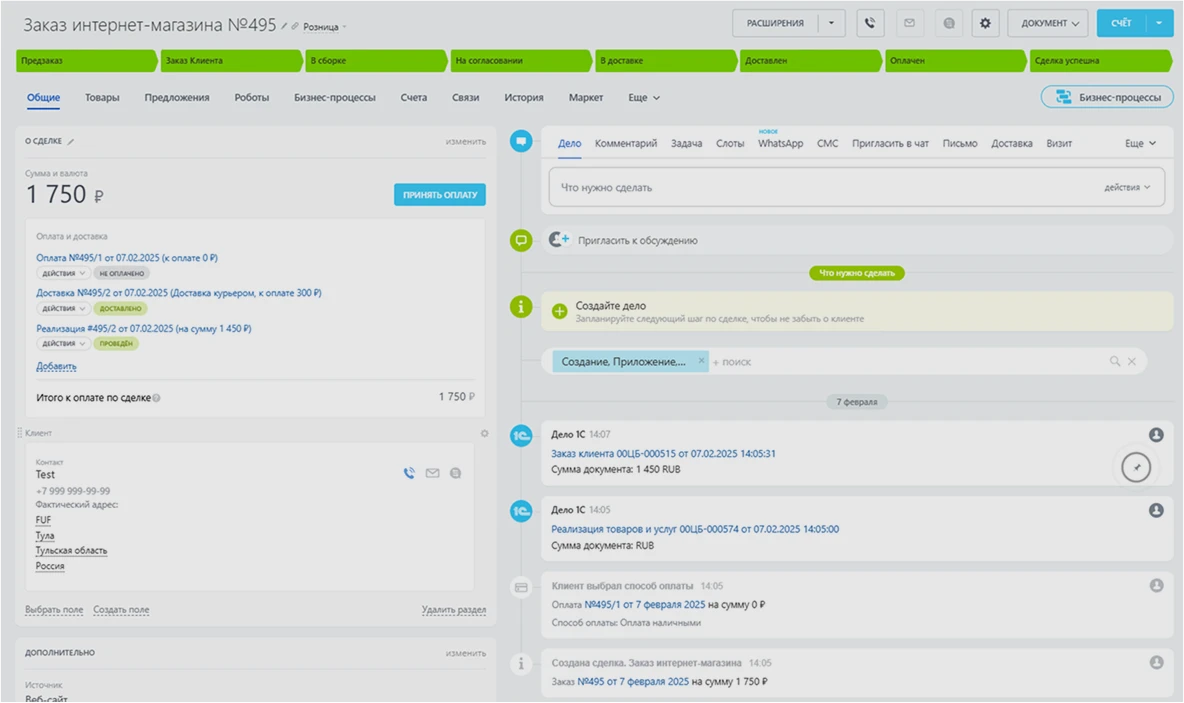Viewport: 1184px width, 703px height.
Task: Click green plus icon to create activity
Action: pyautogui.click(x=559, y=311)
